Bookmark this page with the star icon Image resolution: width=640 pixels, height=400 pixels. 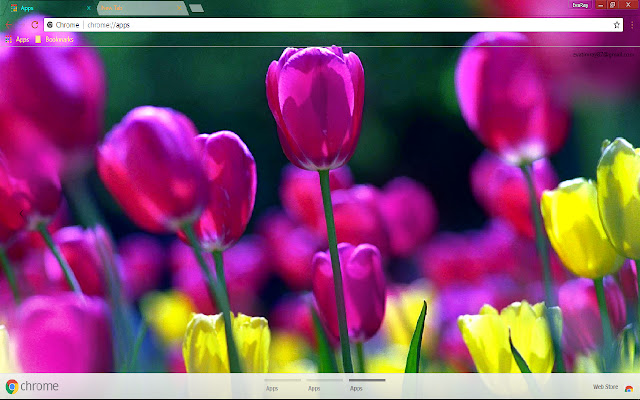pos(616,25)
